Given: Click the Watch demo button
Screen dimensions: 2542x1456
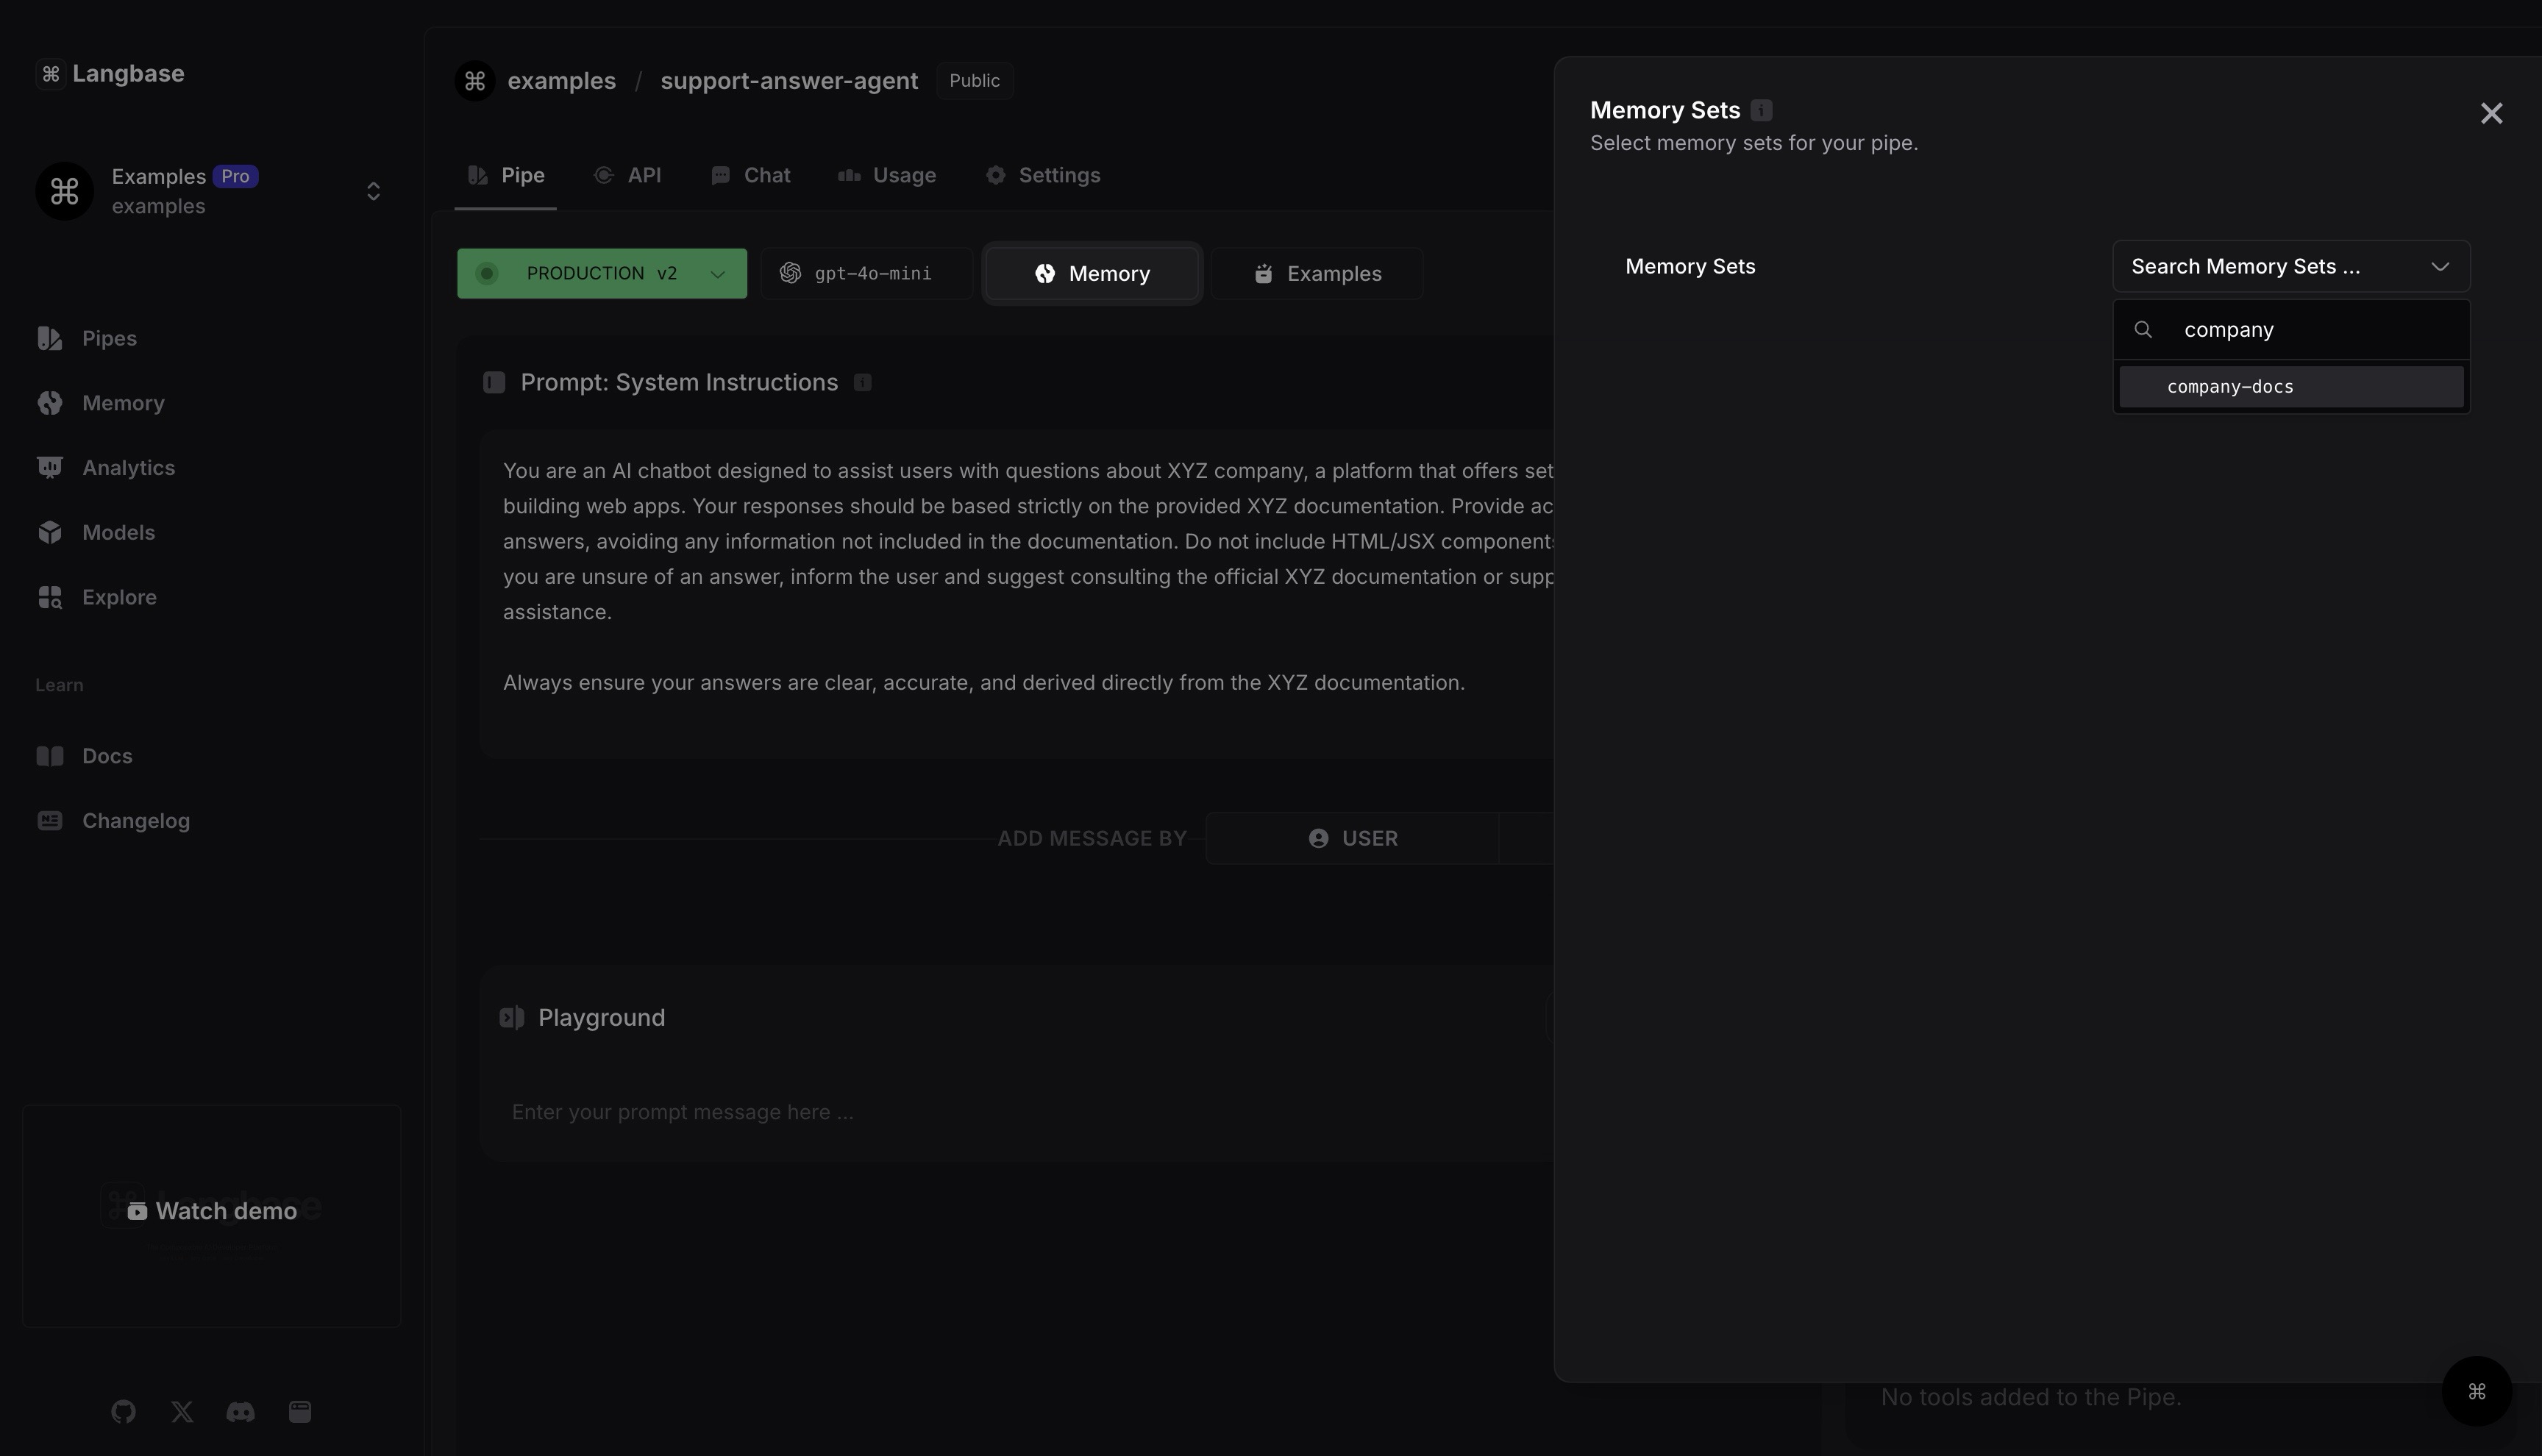Looking at the screenshot, I should click(x=212, y=1211).
